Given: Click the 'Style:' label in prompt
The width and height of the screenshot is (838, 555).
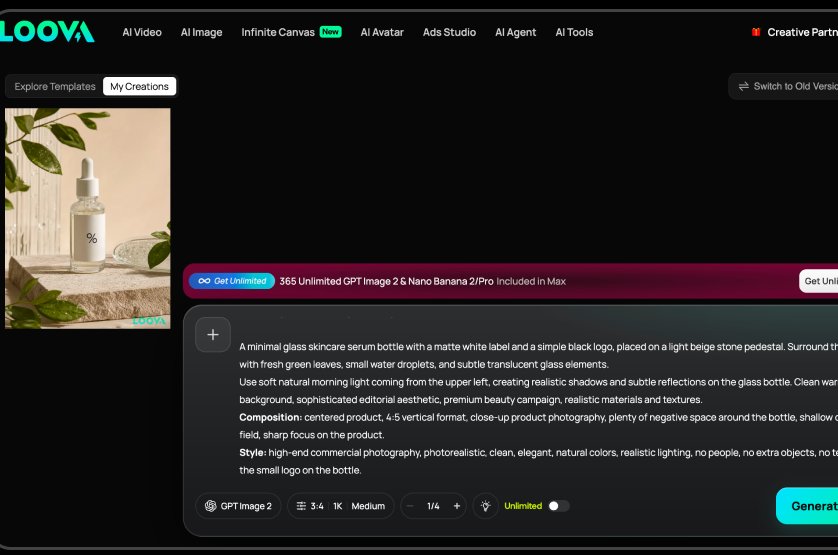Looking at the screenshot, I should [252, 452].
